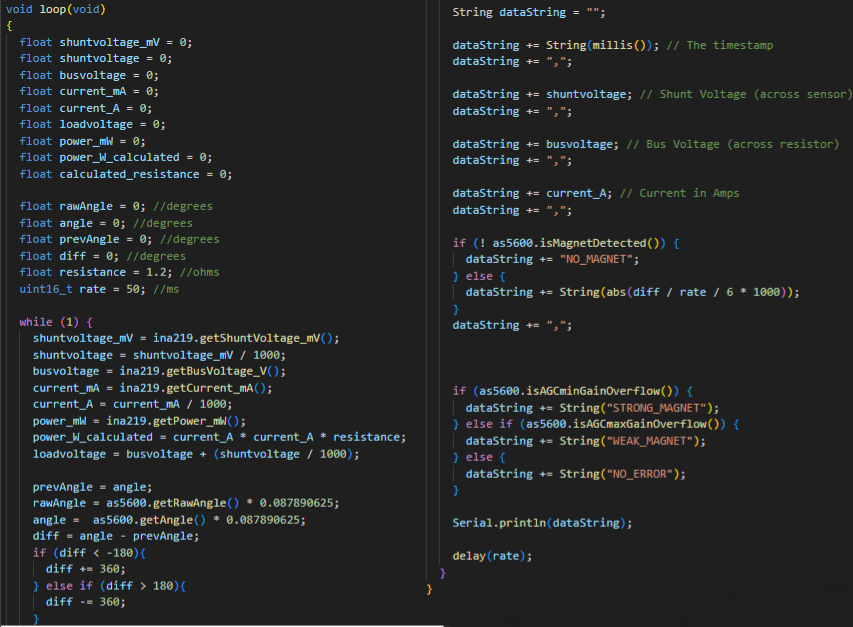Click the "WEAK_MAGNET" string literal
Screen dimensions: 853x627
pyautogui.click(x=647, y=440)
